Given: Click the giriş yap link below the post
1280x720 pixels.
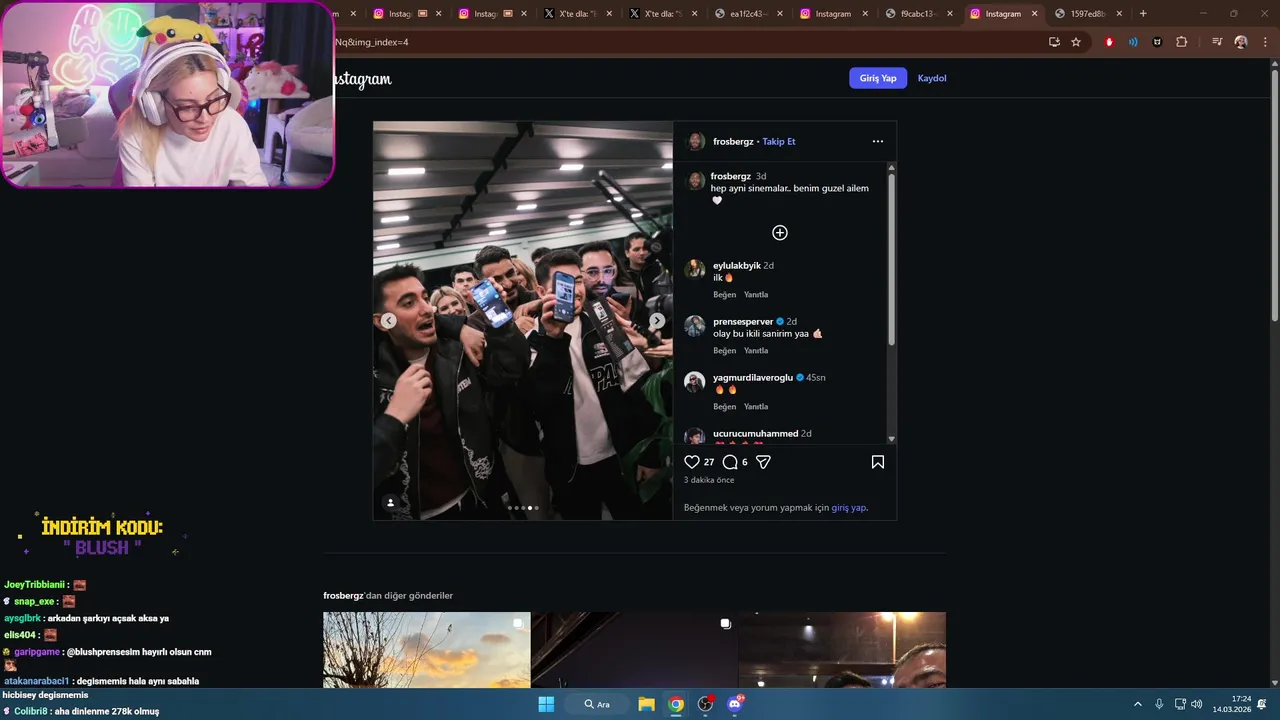Looking at the screenshot, I should coord(849,508).
